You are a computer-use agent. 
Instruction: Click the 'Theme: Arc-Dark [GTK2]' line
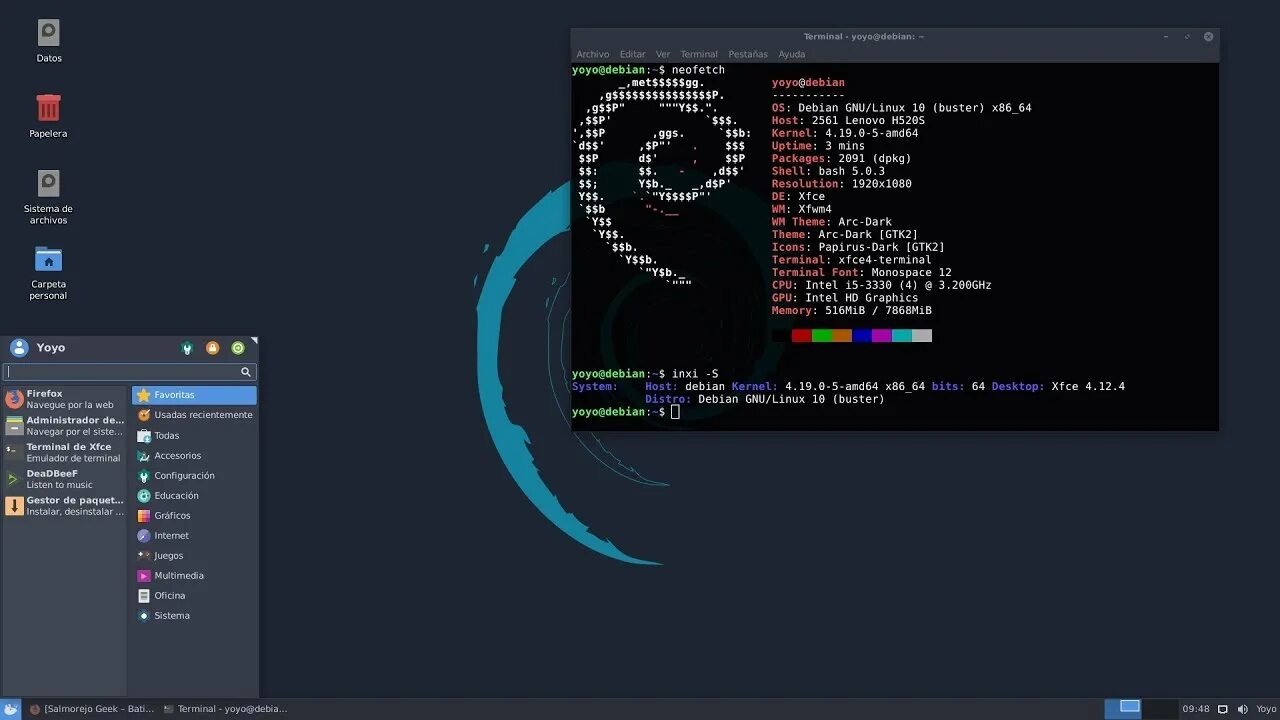pos(844,235)
